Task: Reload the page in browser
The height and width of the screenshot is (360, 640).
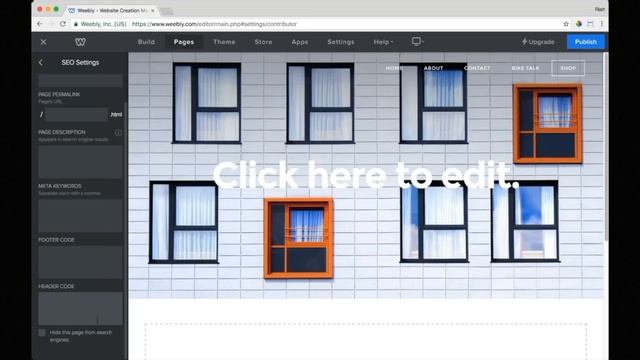Action: pyautogui.click(x=62, y=24)
